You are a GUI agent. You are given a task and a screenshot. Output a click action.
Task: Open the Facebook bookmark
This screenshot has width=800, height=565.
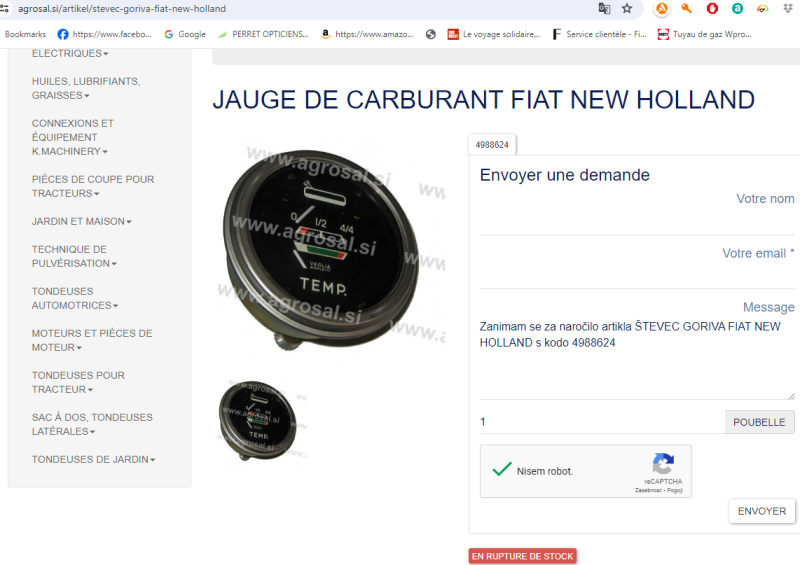pyautogui.click(x=105, y=34)
